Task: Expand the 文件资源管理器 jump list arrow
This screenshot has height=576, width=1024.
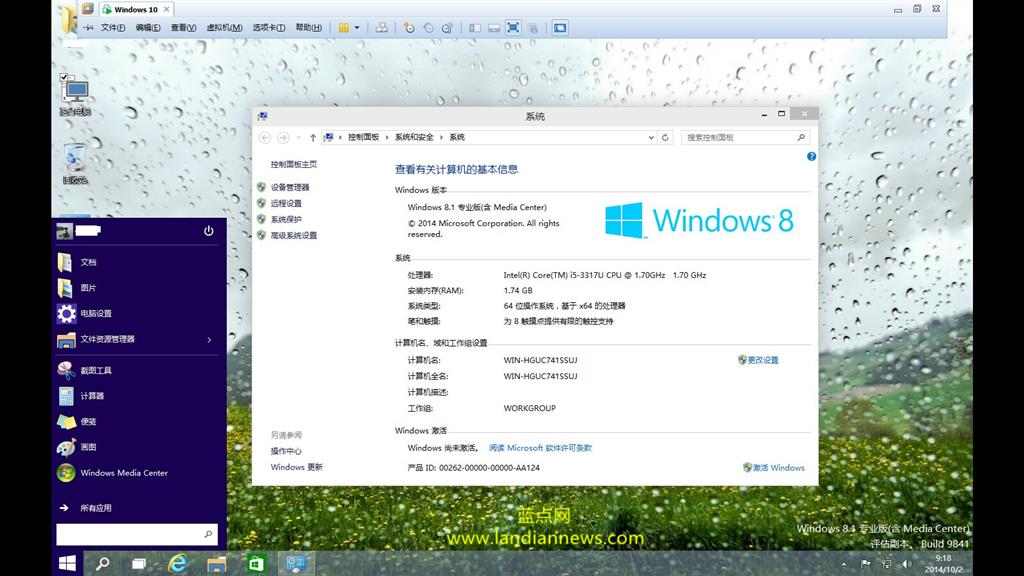Action: pyautogui.click(x=209, y=340)
